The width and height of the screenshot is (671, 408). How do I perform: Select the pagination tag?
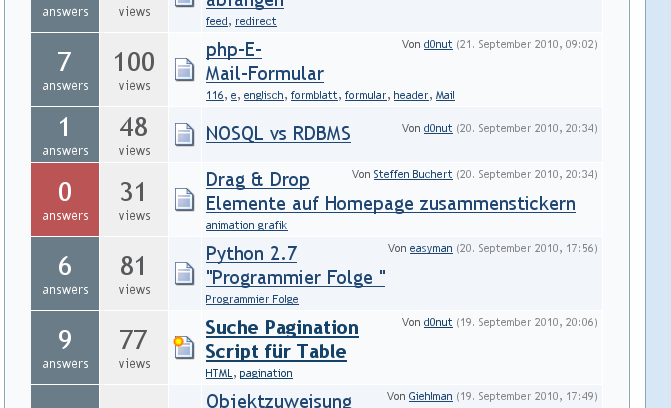click(x=266, y=373)
